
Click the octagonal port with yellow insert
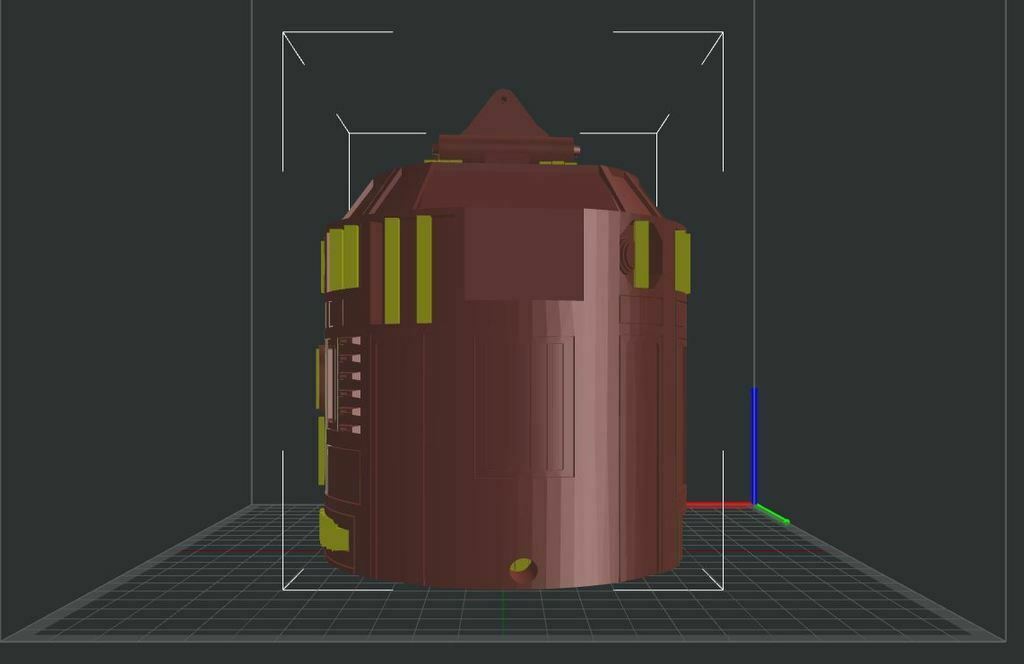pos(641,254)
